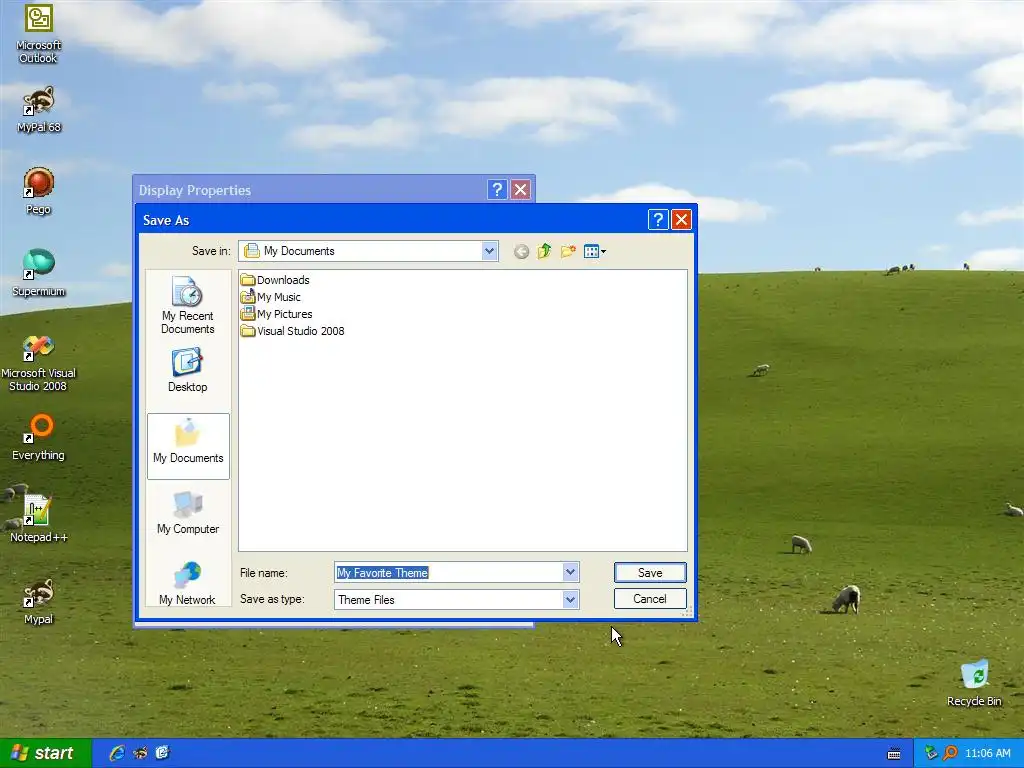The width and height of the screenshot is (1024, 768).
Task: Open the Start menu
Action: 45,753
